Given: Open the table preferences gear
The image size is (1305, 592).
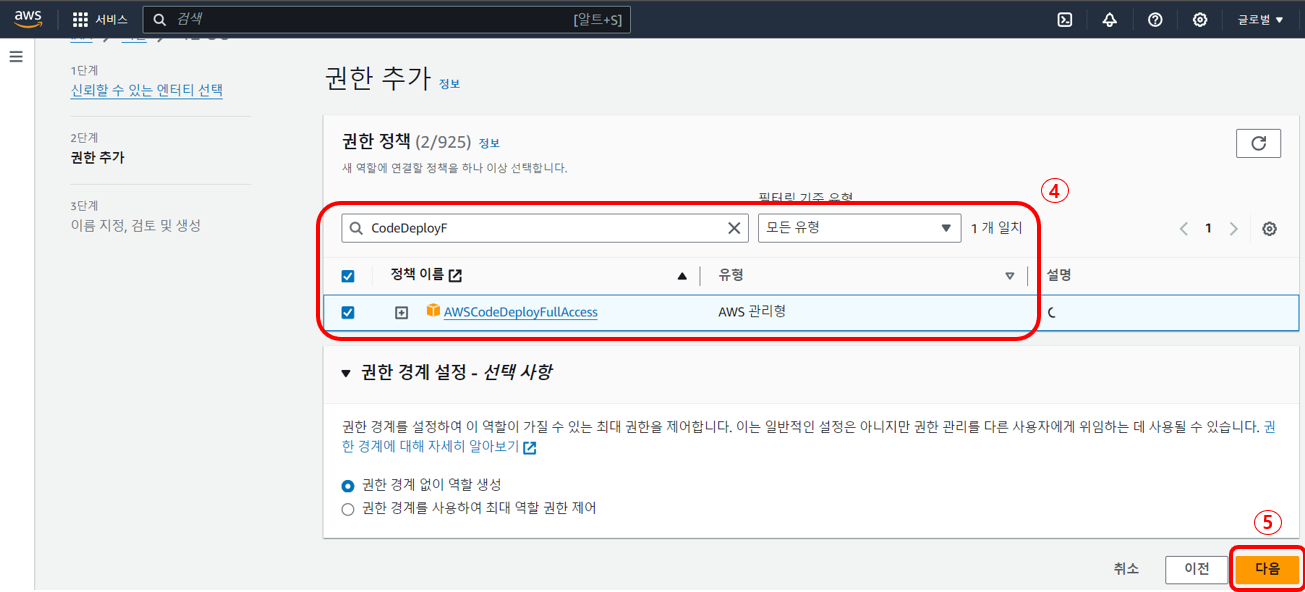Looking at the screenshot, I should (1269, 229).
